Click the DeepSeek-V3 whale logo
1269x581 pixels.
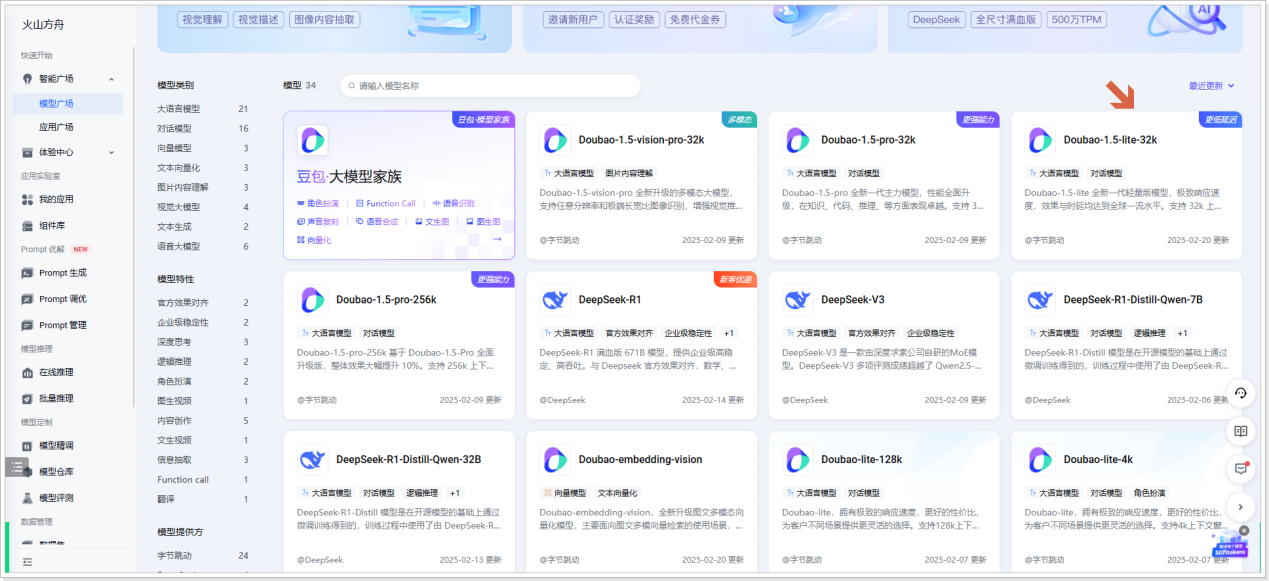click(798, 299)
